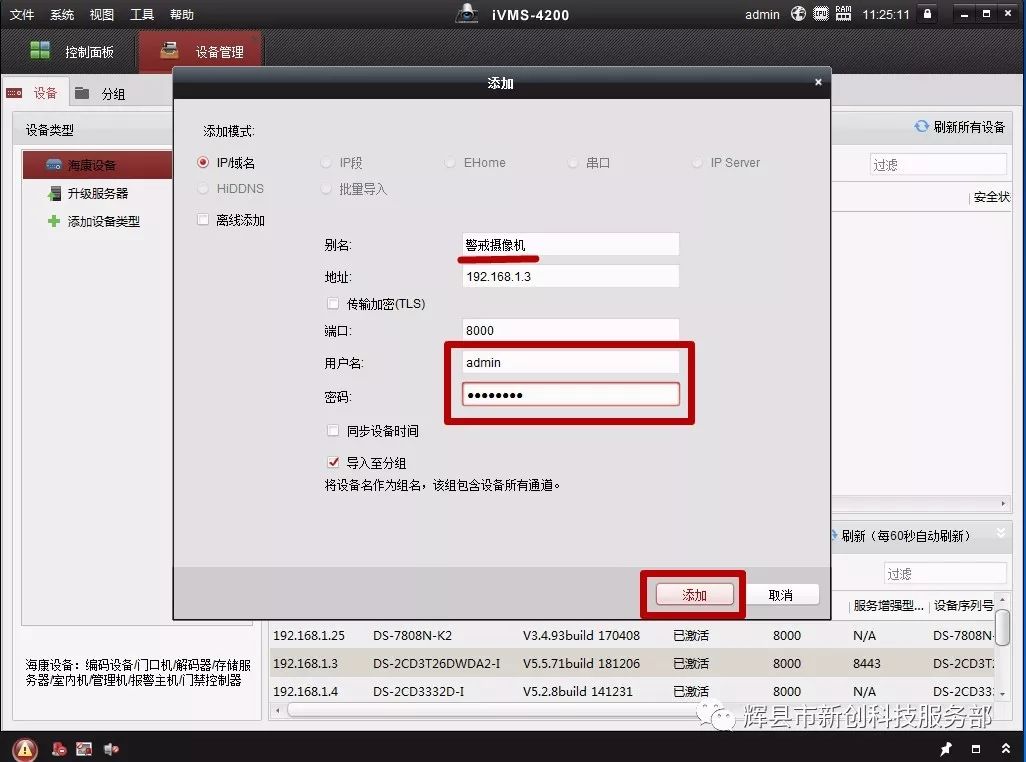Click the CPU usage icon
This screenshot has width=1026, height=762.
821,13
